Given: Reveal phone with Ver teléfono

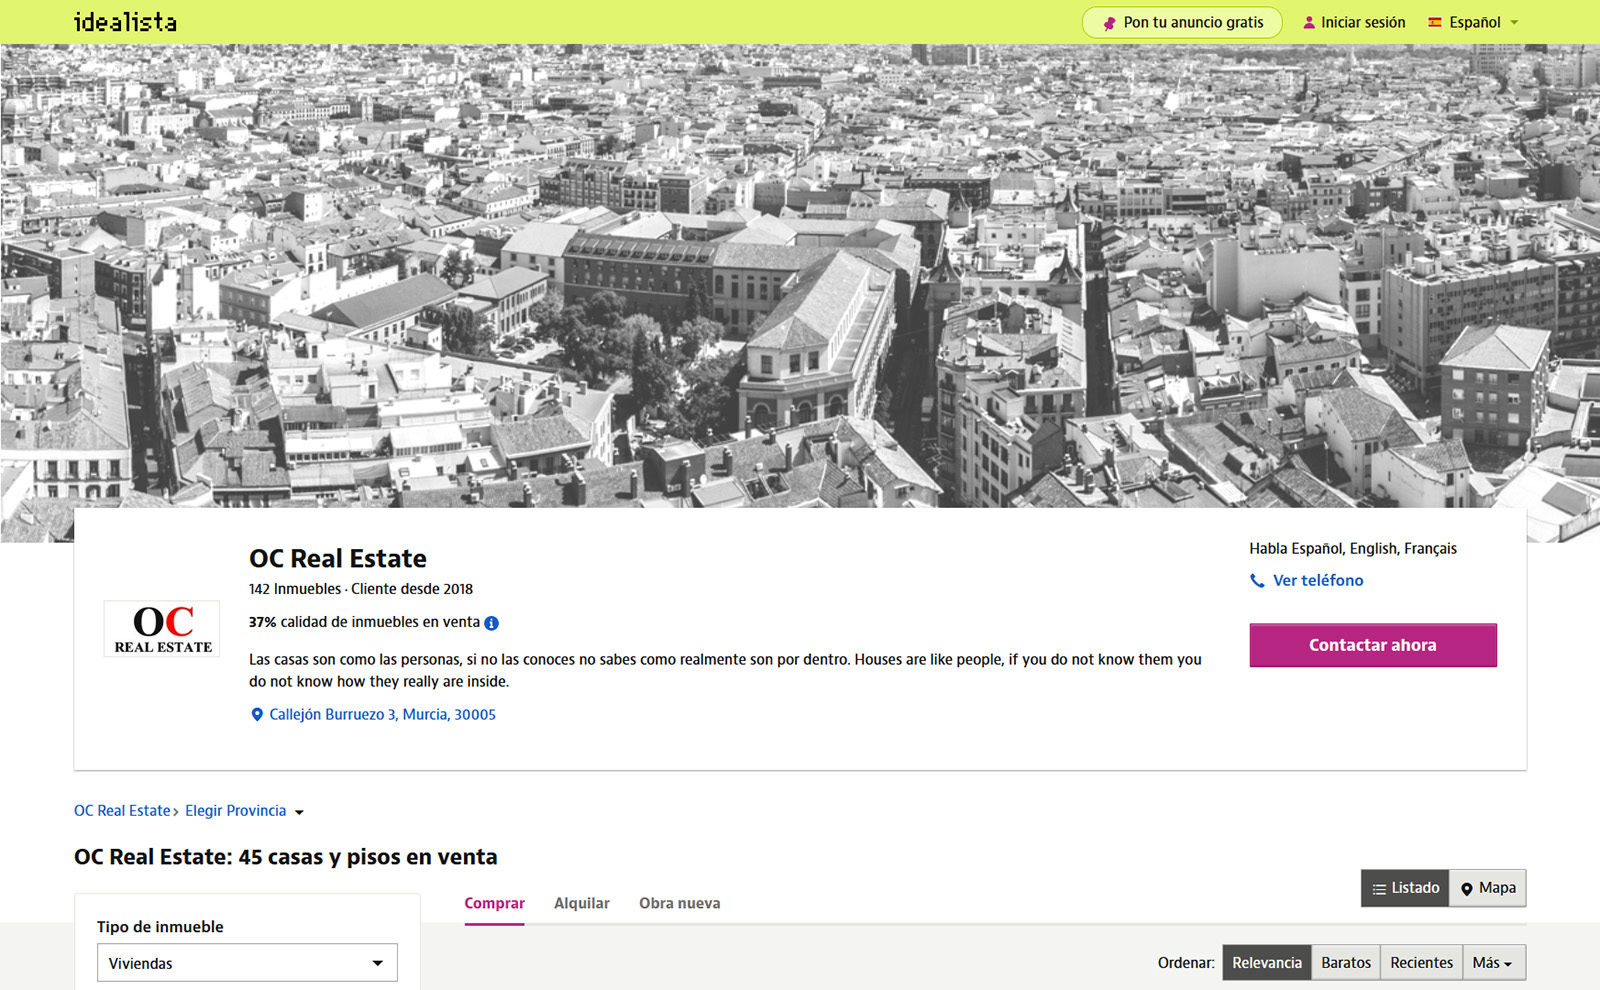Looking at the screenshot, I should (x=1307, y=581).
